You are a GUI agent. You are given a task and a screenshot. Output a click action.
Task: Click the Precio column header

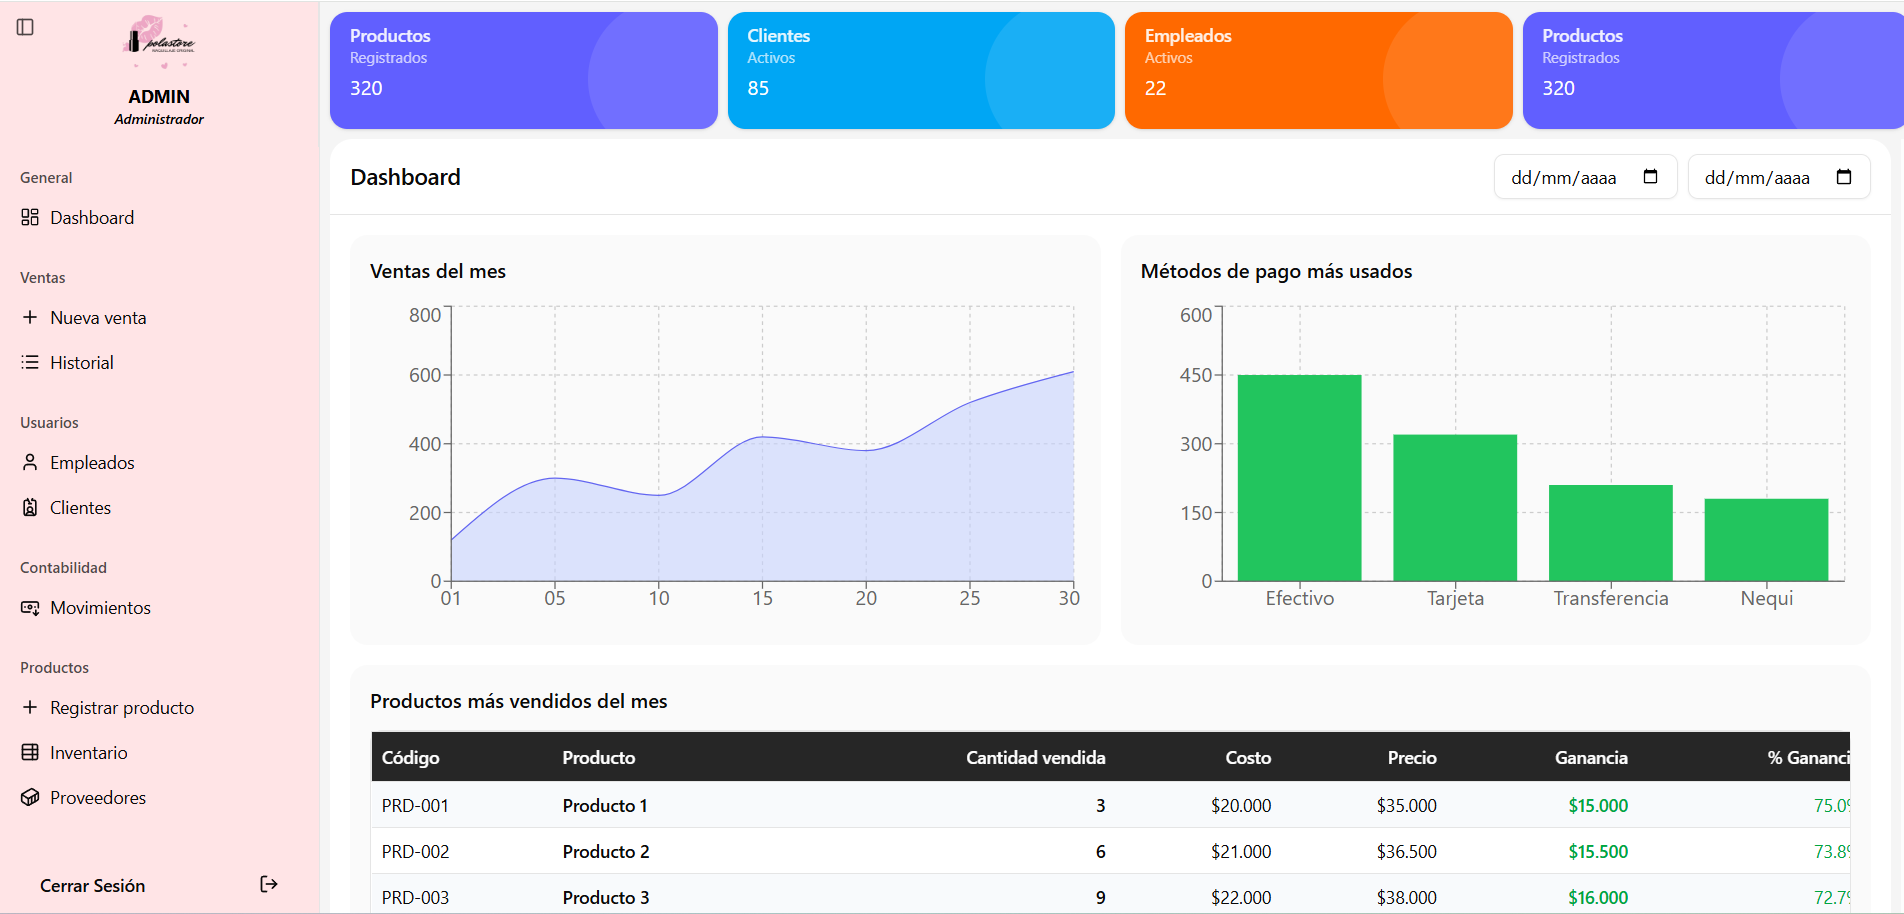pyautogui.click(x=1412, y=757)
